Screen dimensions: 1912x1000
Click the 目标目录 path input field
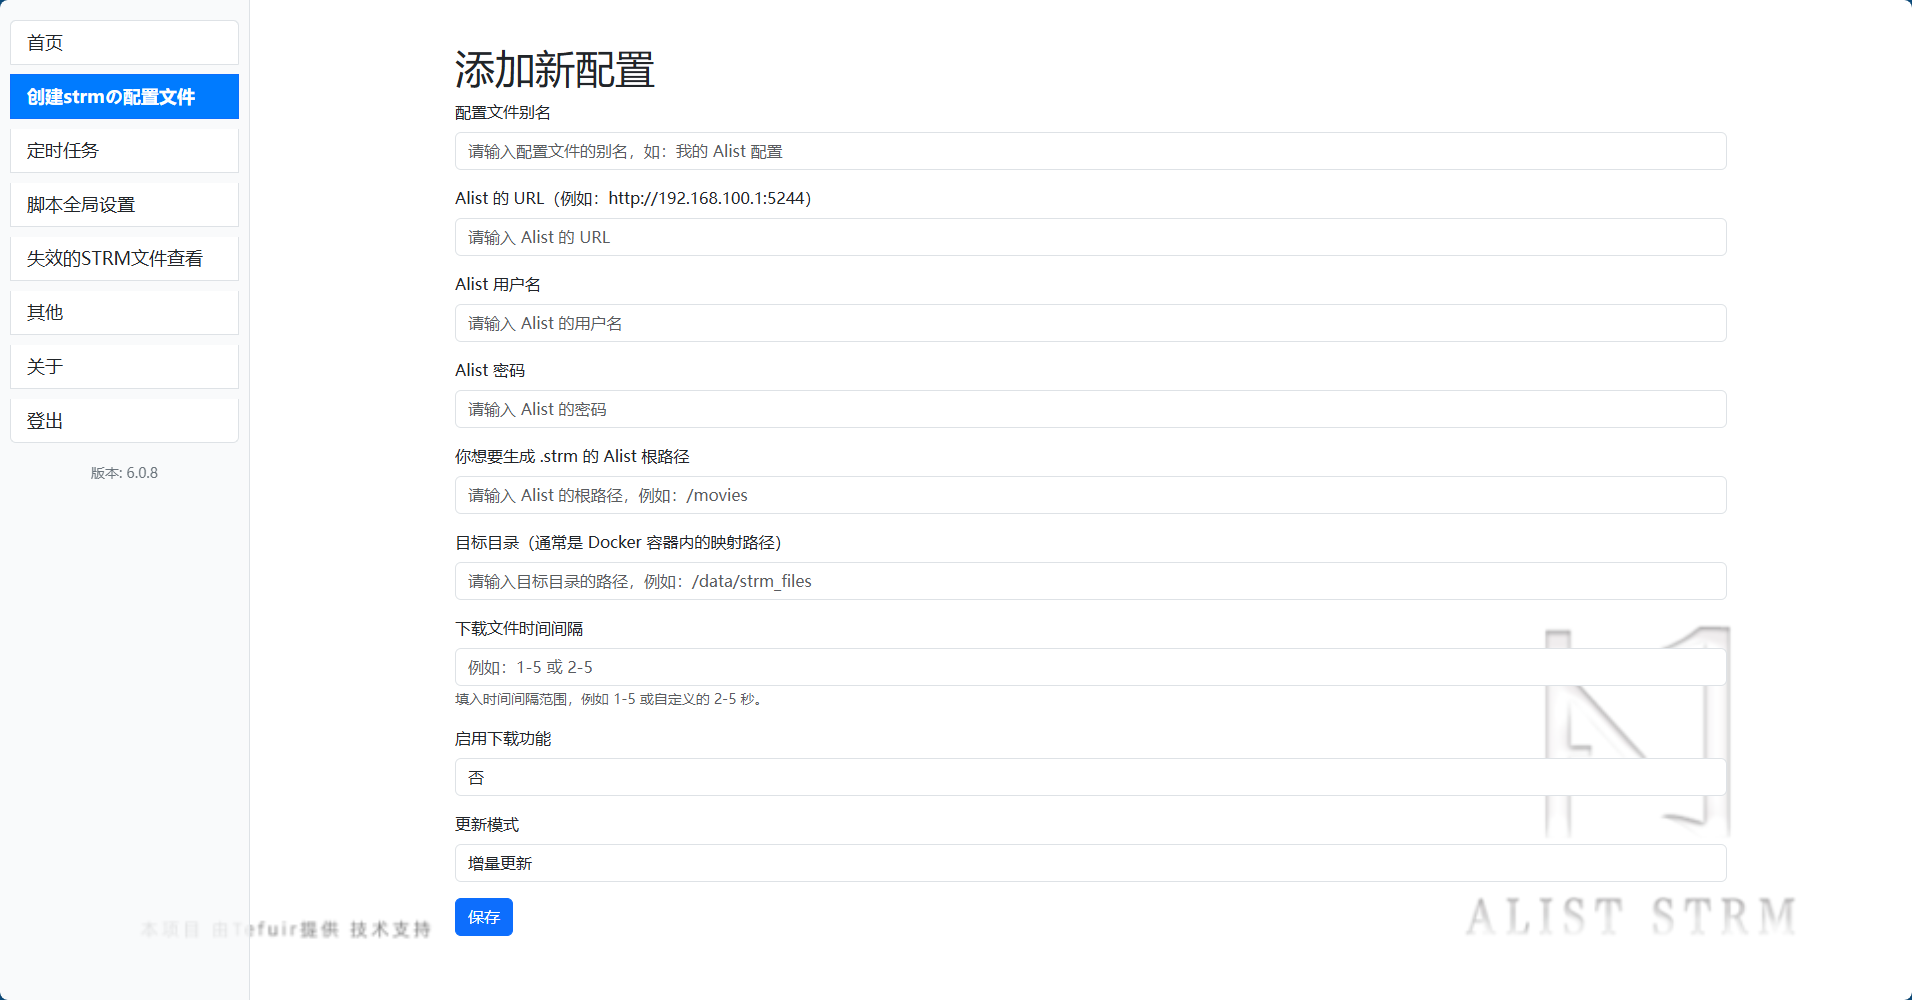coord(1090,581)
